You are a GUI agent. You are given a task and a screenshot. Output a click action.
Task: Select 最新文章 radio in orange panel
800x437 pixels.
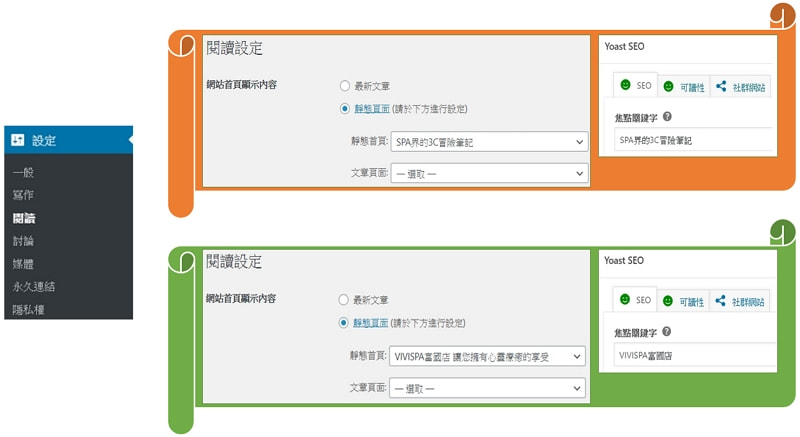pyautogui.click(x=344, y=86)
